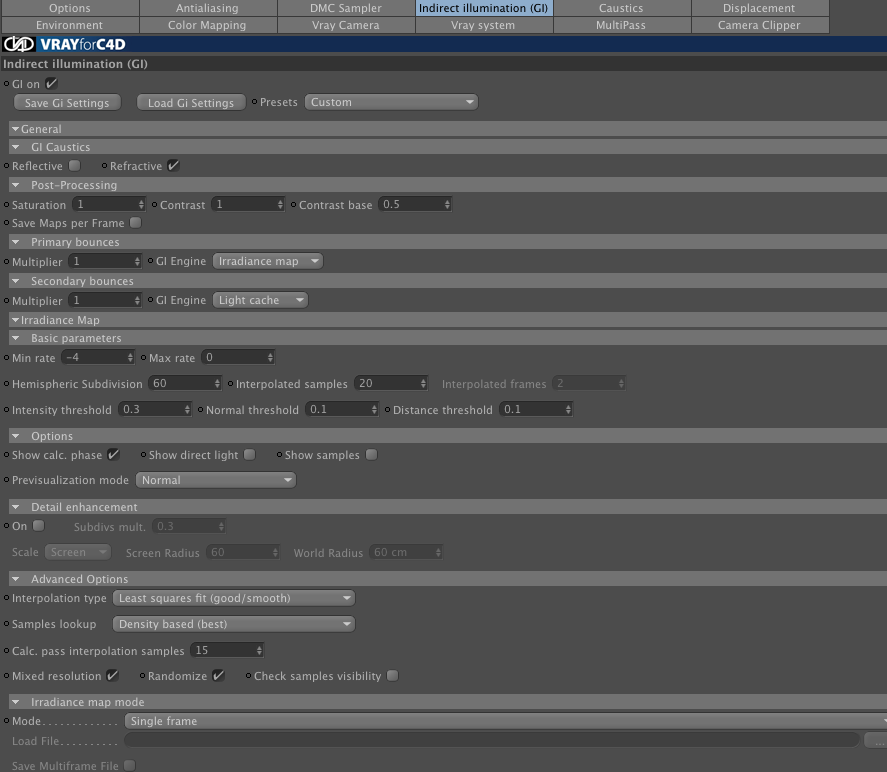Open Secondary bounces GI Engine dropdown
Image resolution: width=887 pixels, height=772 pixels.
260,300
